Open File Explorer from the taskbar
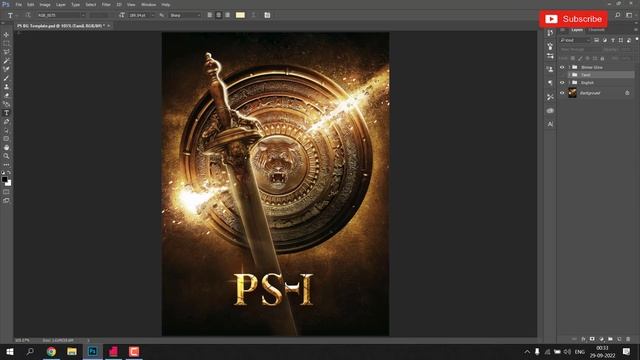Image resolution: width=640 pixels, height=360 pixels. coord(72,351)
